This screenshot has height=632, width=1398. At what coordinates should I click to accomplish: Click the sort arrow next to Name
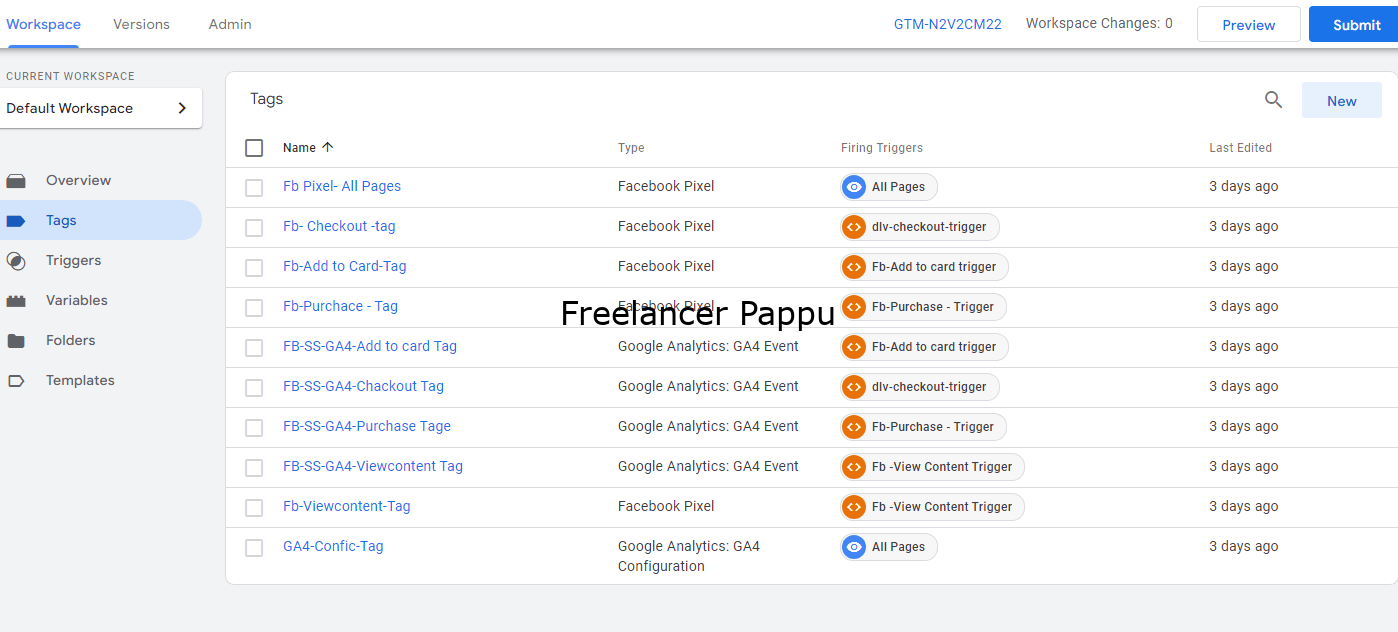(328, 147)
